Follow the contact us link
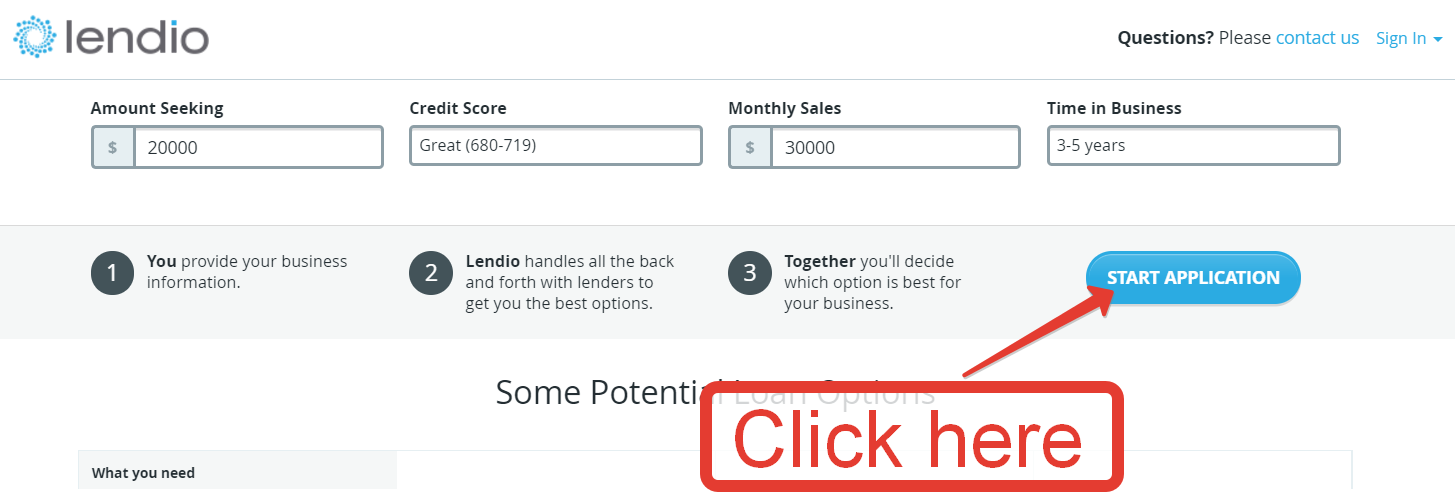This screenshot has height=492, width=1455. [x=1317, y=38]
